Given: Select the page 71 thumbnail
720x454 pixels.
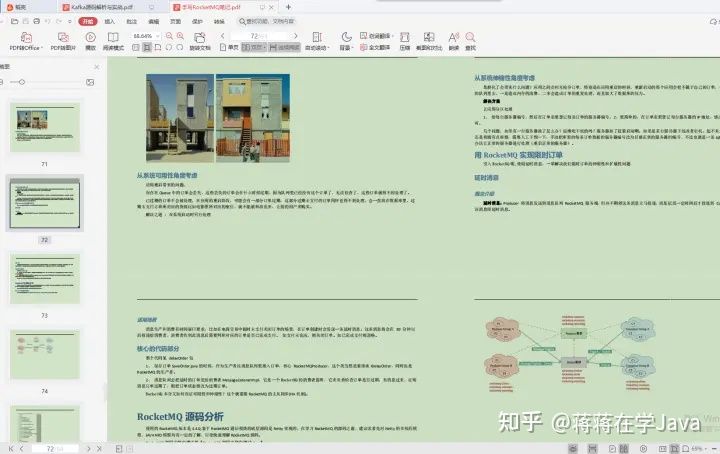Looking at the screenshot, I should [45, 127].
